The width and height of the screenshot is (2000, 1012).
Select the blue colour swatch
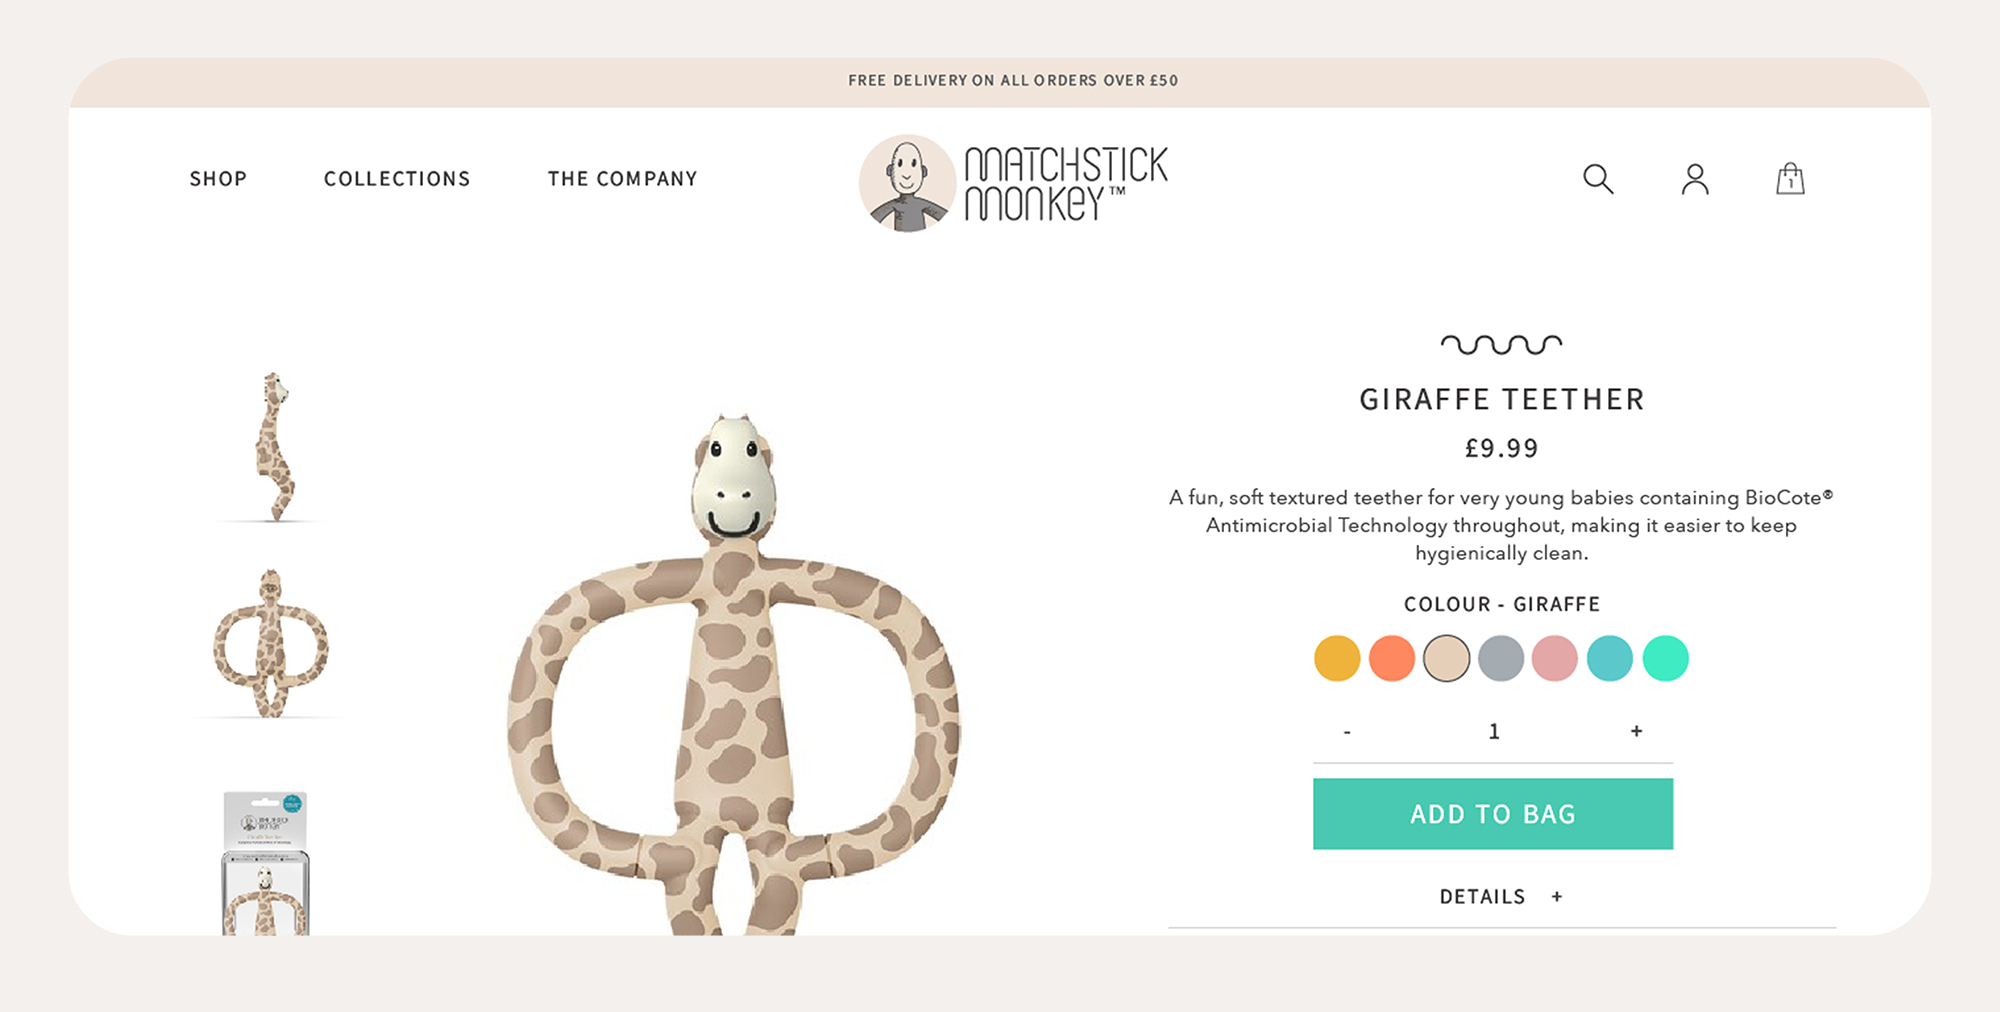1610,658
